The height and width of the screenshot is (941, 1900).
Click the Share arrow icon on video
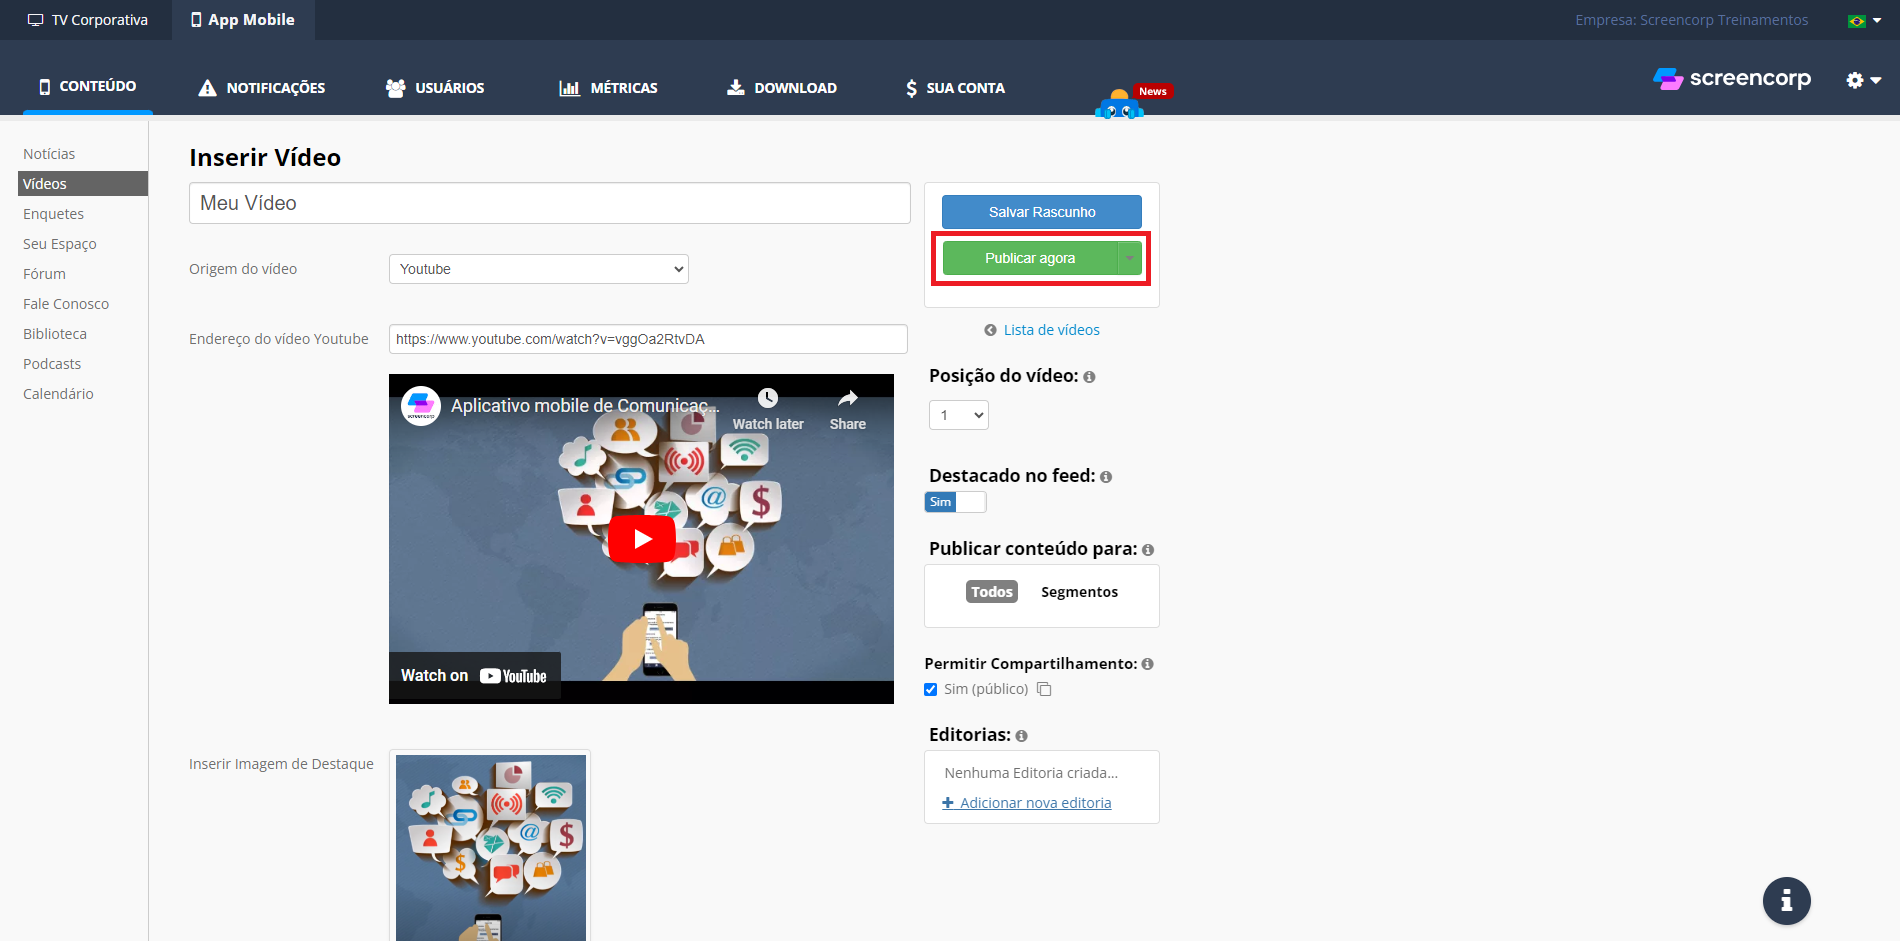848,398
